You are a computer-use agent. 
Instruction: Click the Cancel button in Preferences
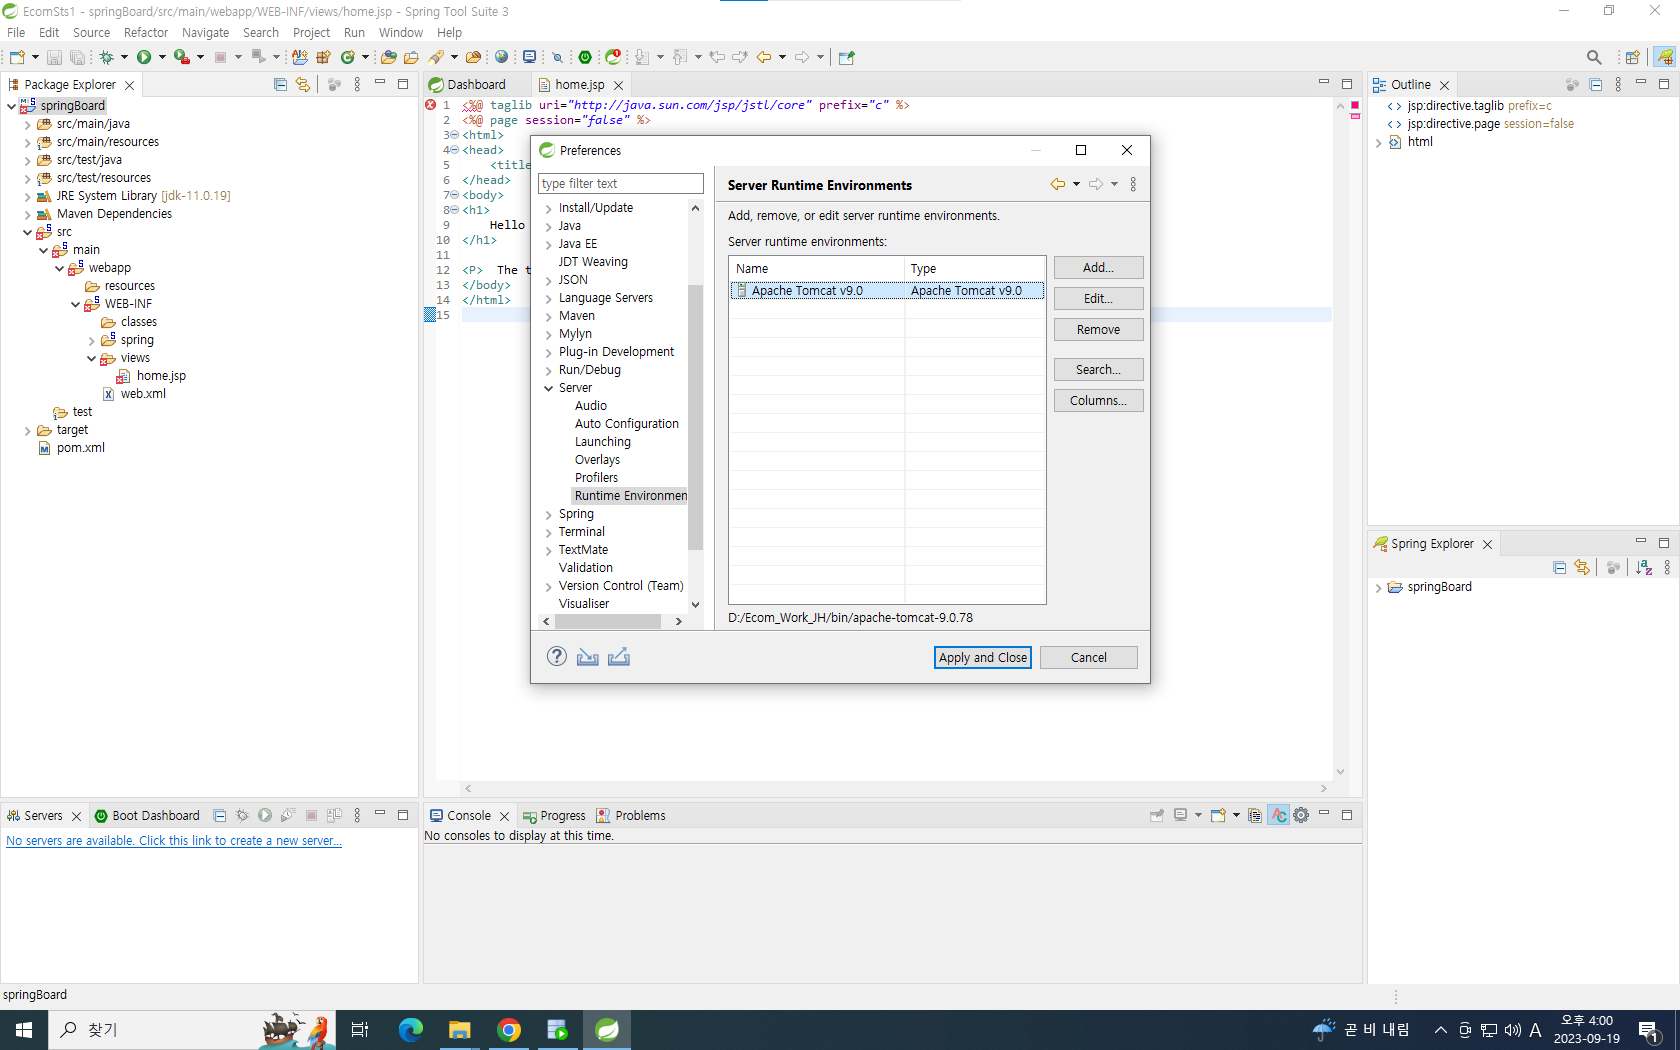point(1088,657)
